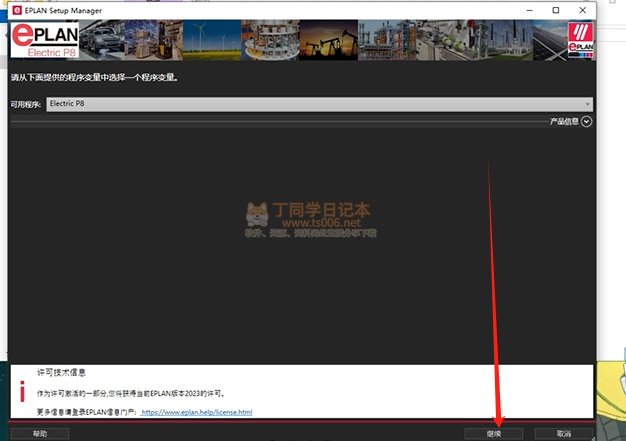Open the 可用程序 Electric P8 dropdown
This screenshot has width=626, height=441.
(x=319, y=104)
